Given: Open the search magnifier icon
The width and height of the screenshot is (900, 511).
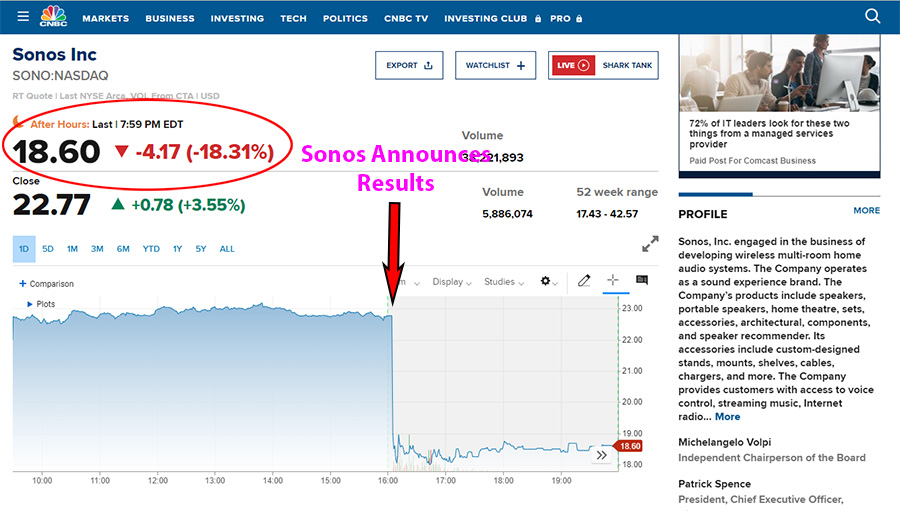Looking at the screenshot, I should (872, 16).
